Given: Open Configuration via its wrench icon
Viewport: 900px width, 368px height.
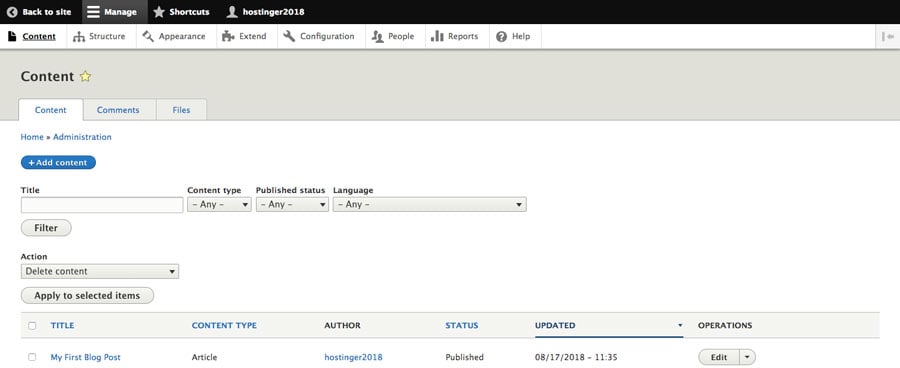Looking at the screenshot, I should tap(289, 36).
